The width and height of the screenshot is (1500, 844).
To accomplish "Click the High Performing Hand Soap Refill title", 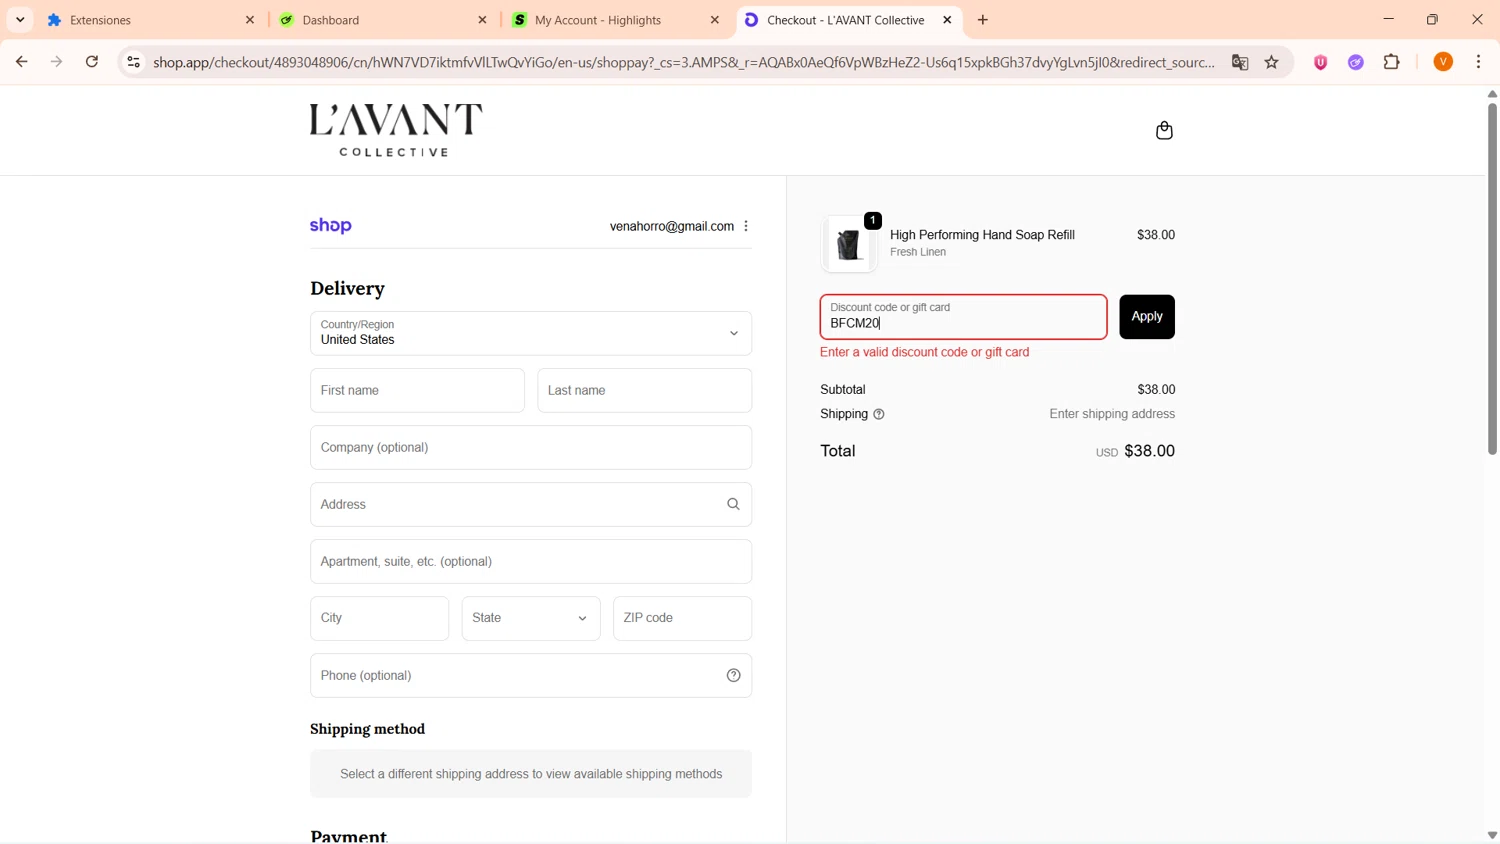I will [982, 235].
